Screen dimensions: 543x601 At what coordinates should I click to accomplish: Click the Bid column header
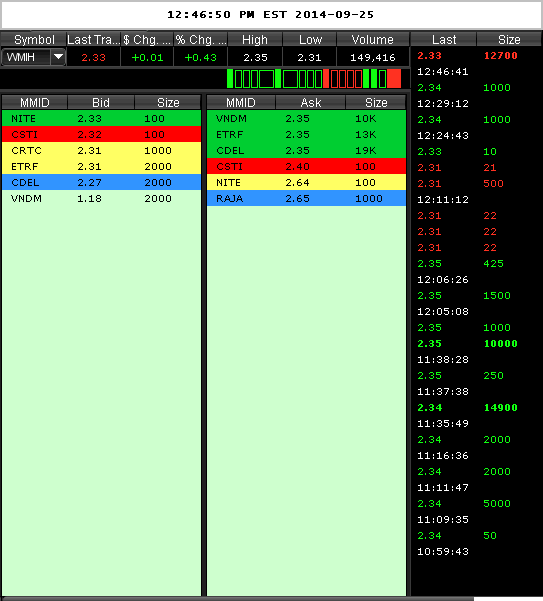[x=101, y=102]
